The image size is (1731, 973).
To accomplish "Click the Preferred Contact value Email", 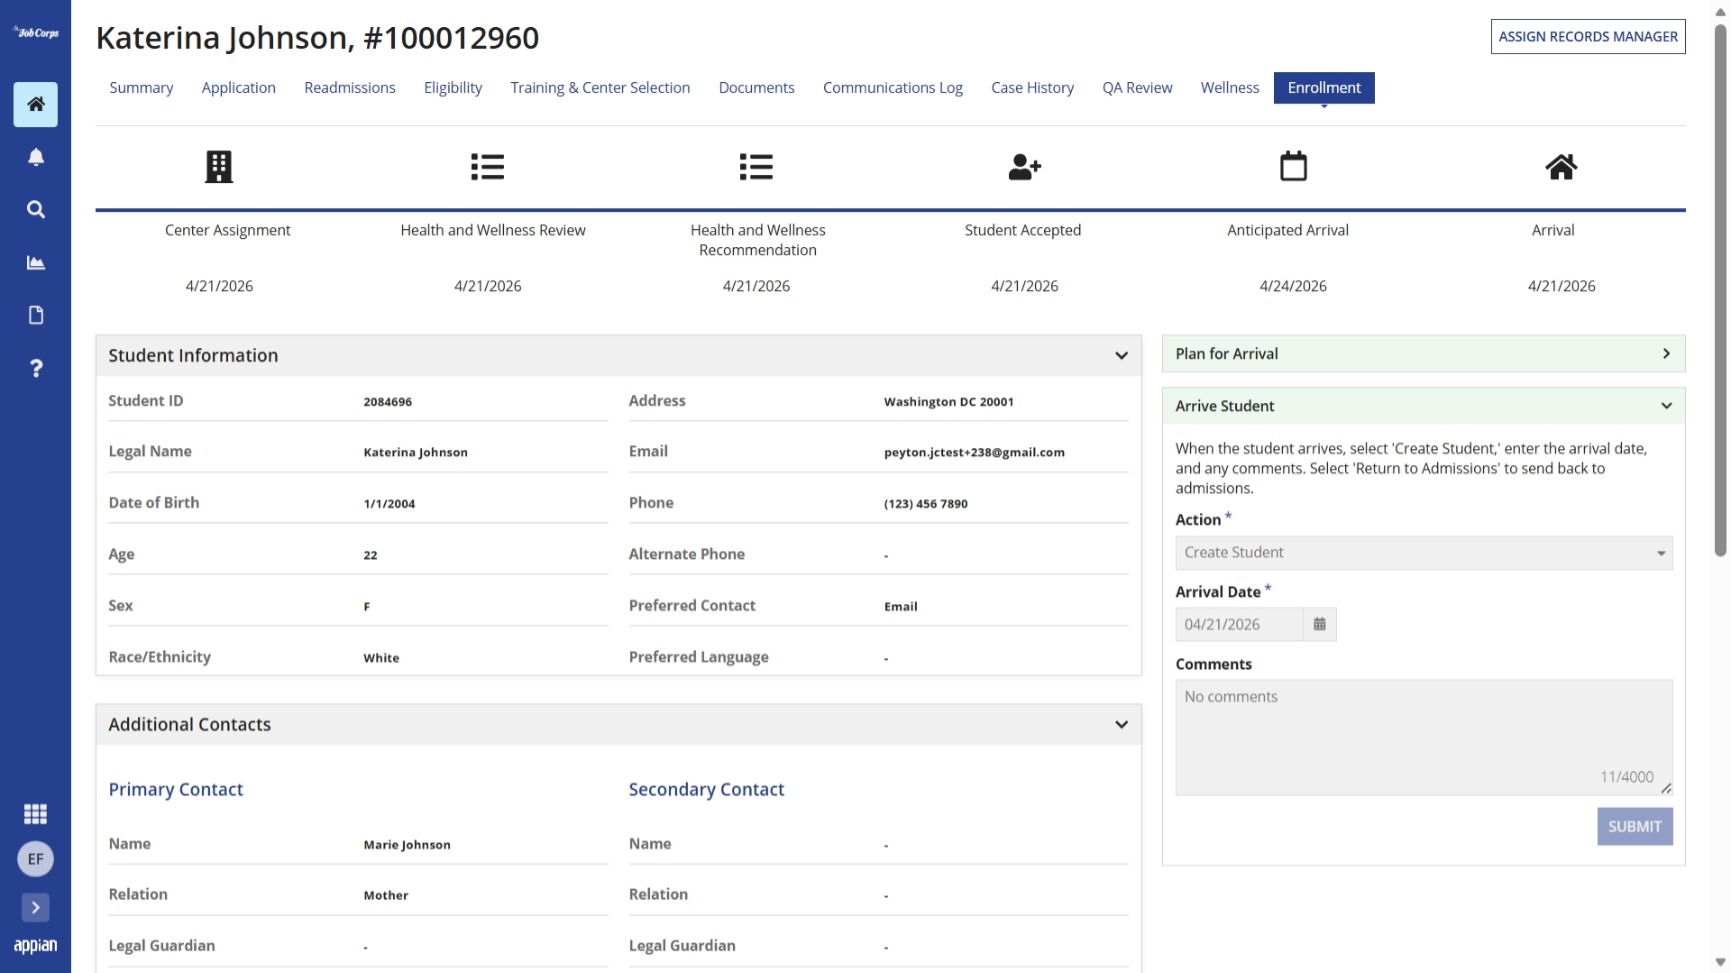I will (x=901, y=607).
